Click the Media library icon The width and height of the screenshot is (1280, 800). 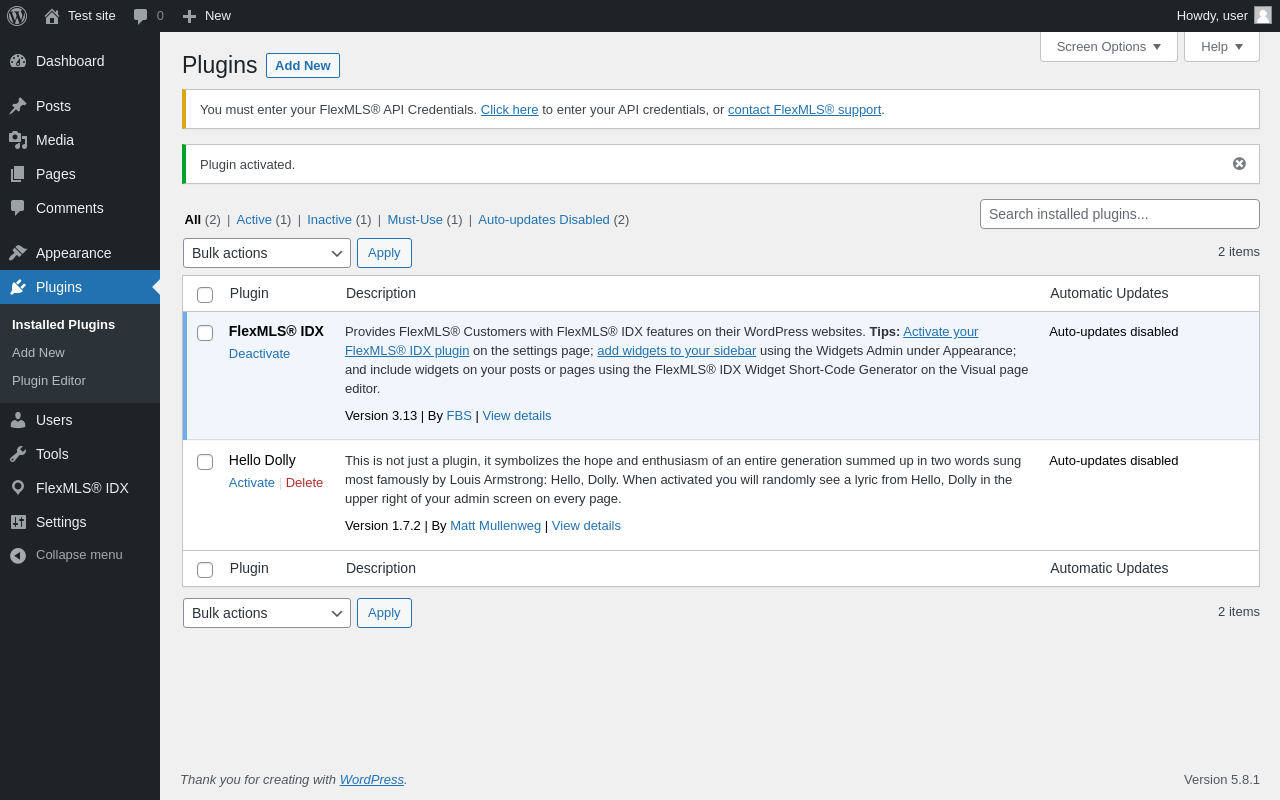tap(18, 140)
